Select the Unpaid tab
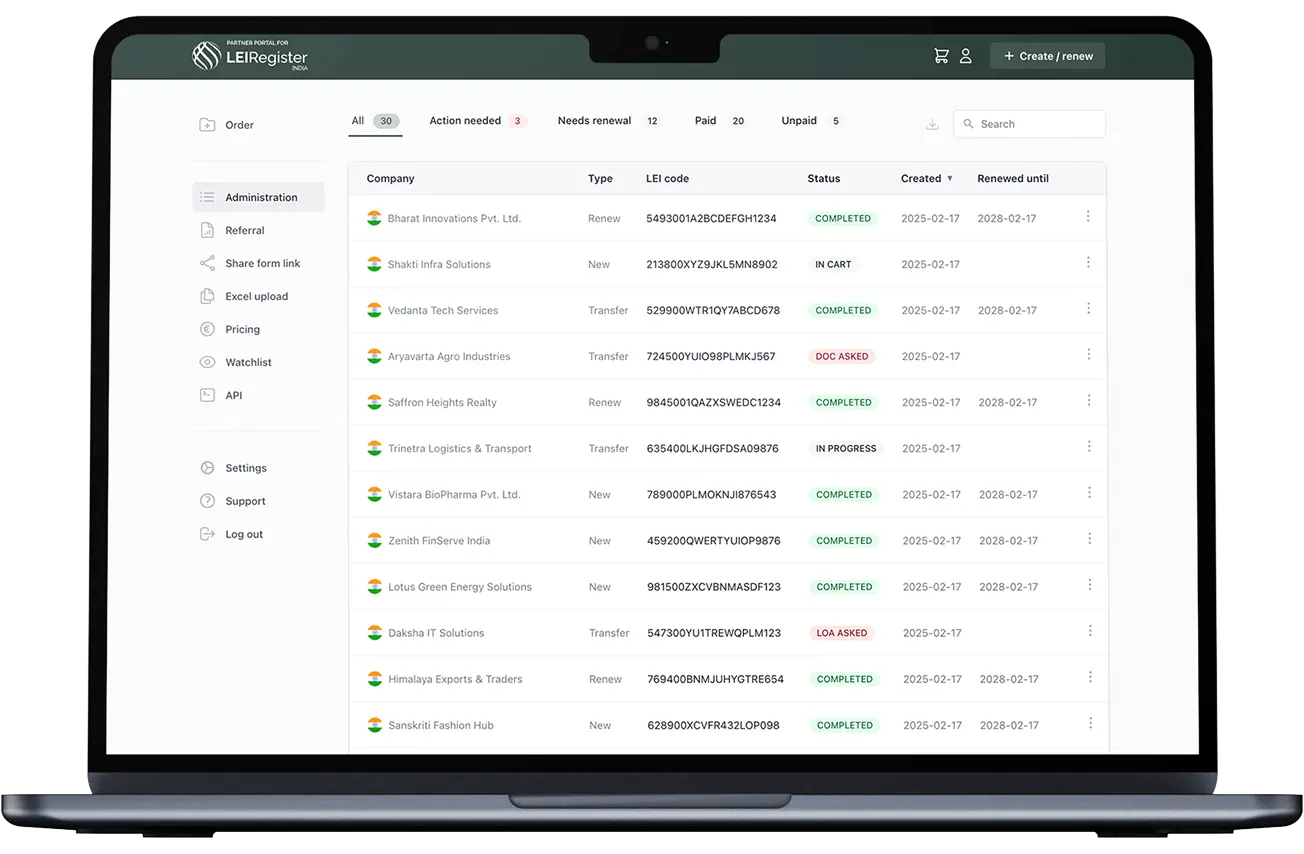Viewport: 1304px width, 854px height. point(799,120)
